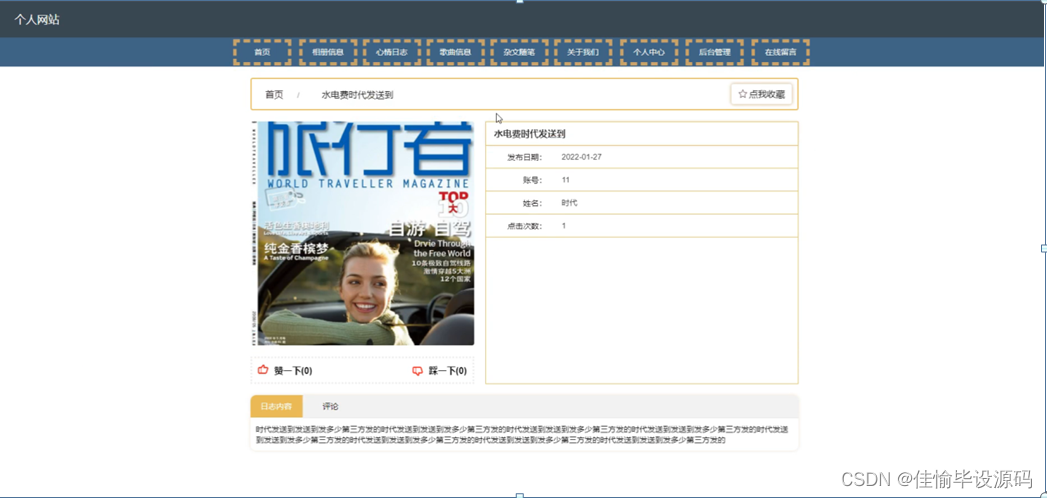Screen dimensions: 1047x498
Task: Open the 相册信息 nav item
Action: (x=328, y=52)
